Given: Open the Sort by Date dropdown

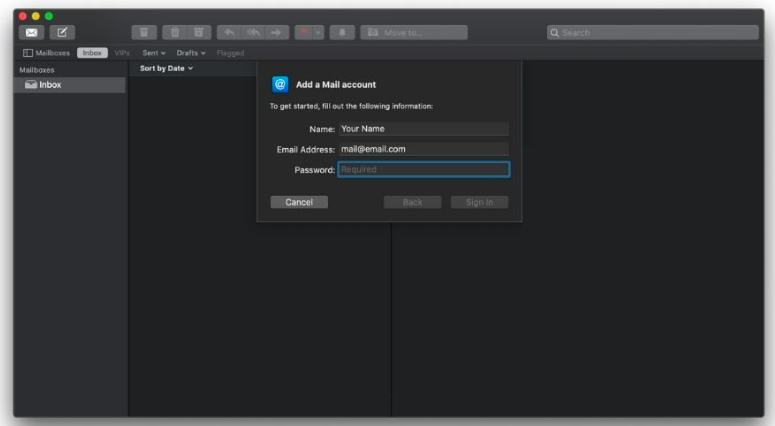Looking at the screenshot, I should [166, 68].
